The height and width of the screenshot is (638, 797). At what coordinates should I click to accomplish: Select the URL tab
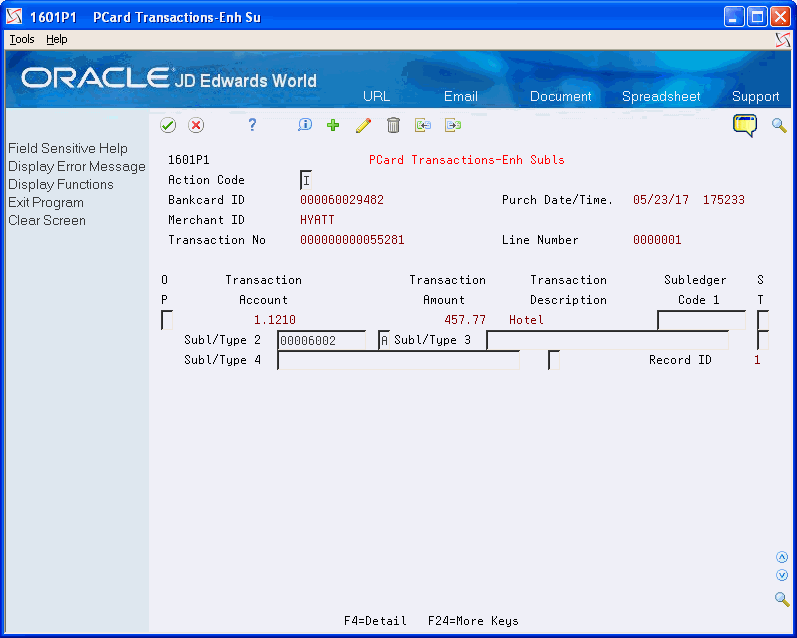click(x=377, y=96)
